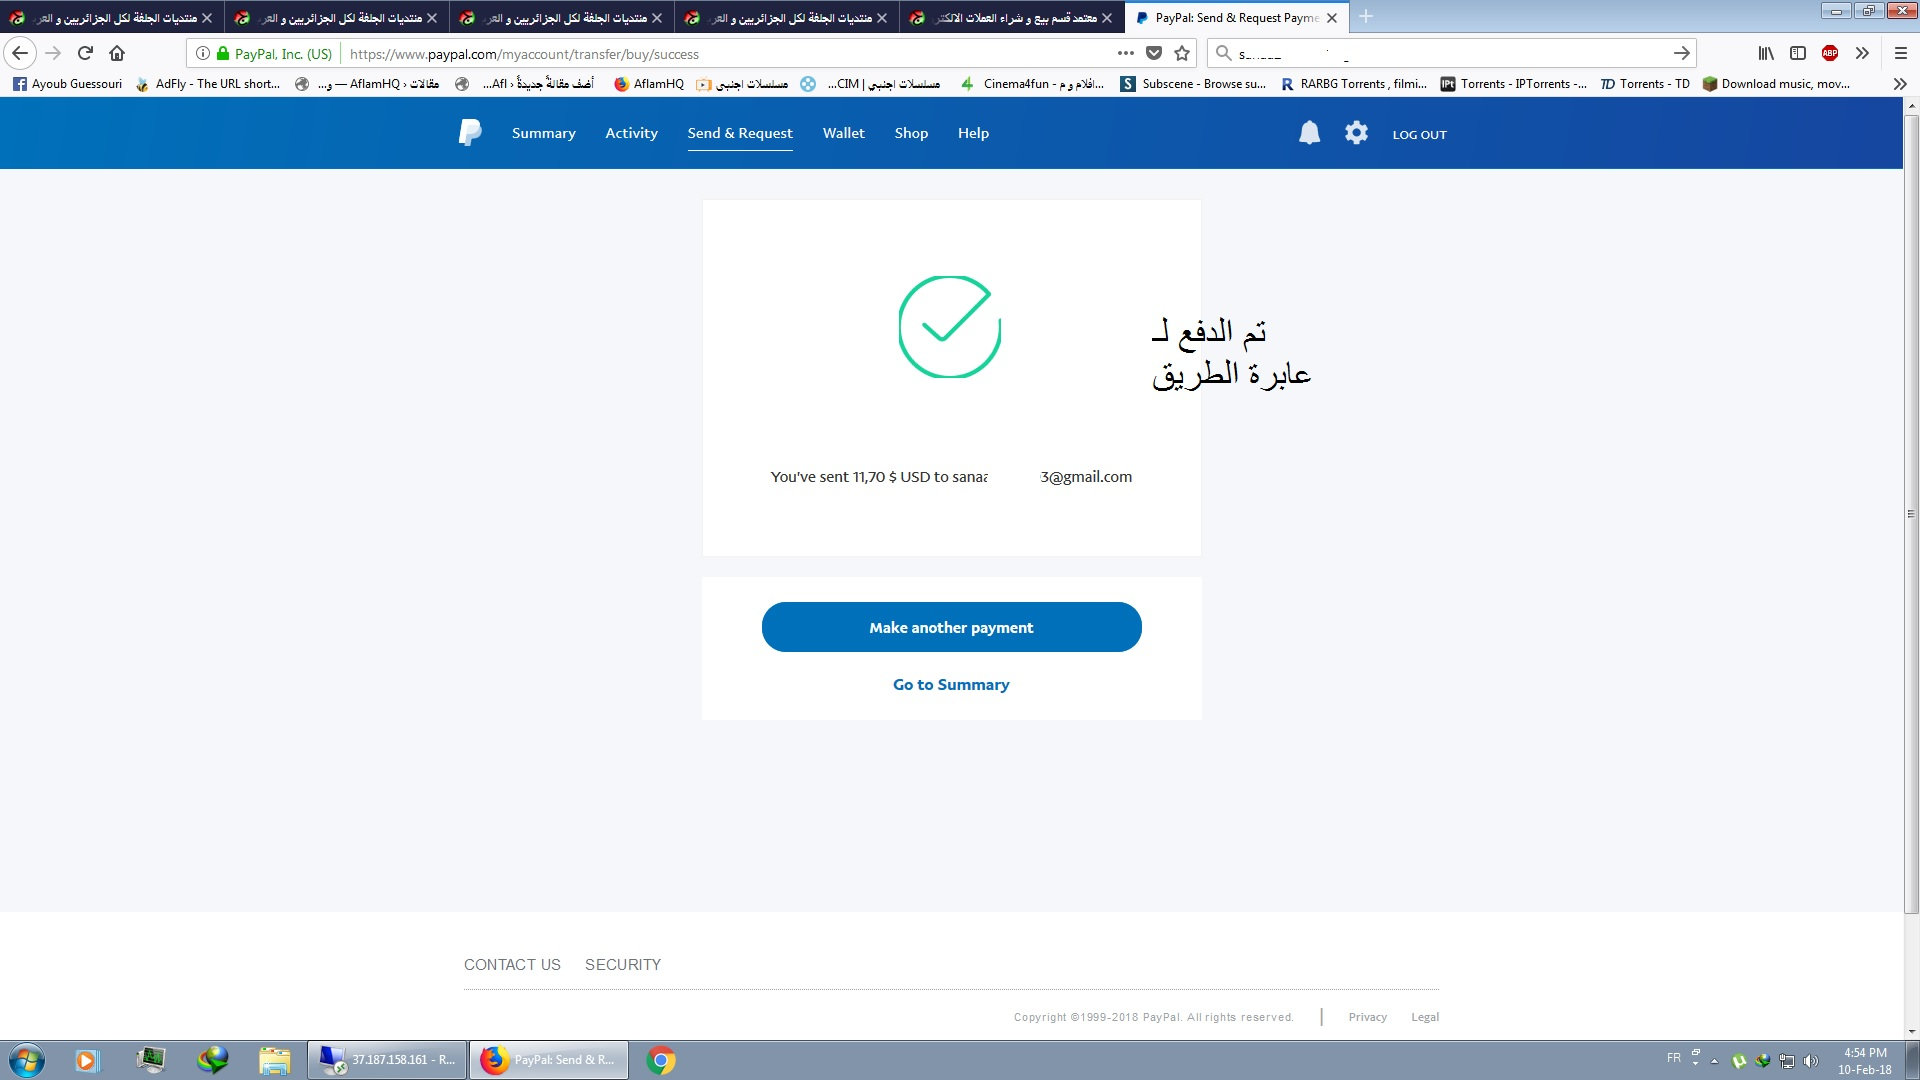
Task: Open the Wallet menu item
Action: [x=843, y=133]
